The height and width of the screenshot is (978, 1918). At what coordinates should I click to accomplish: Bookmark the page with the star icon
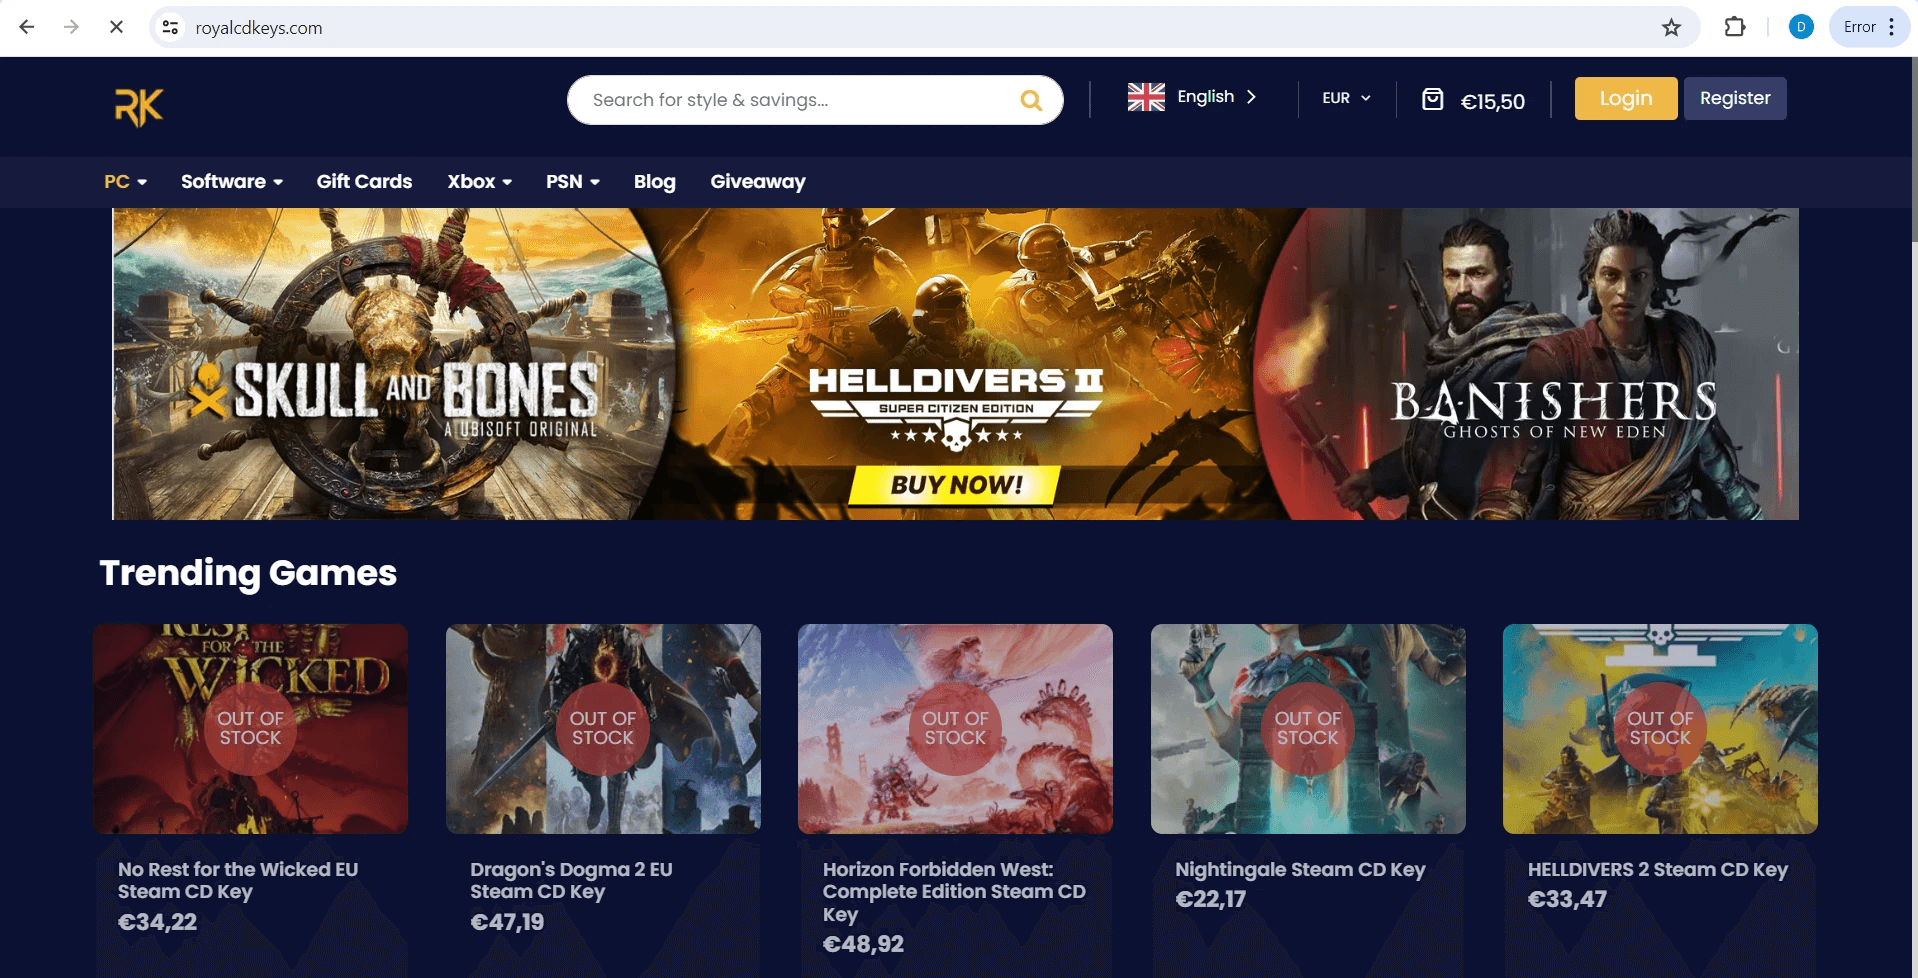(x=1671, y=27)
